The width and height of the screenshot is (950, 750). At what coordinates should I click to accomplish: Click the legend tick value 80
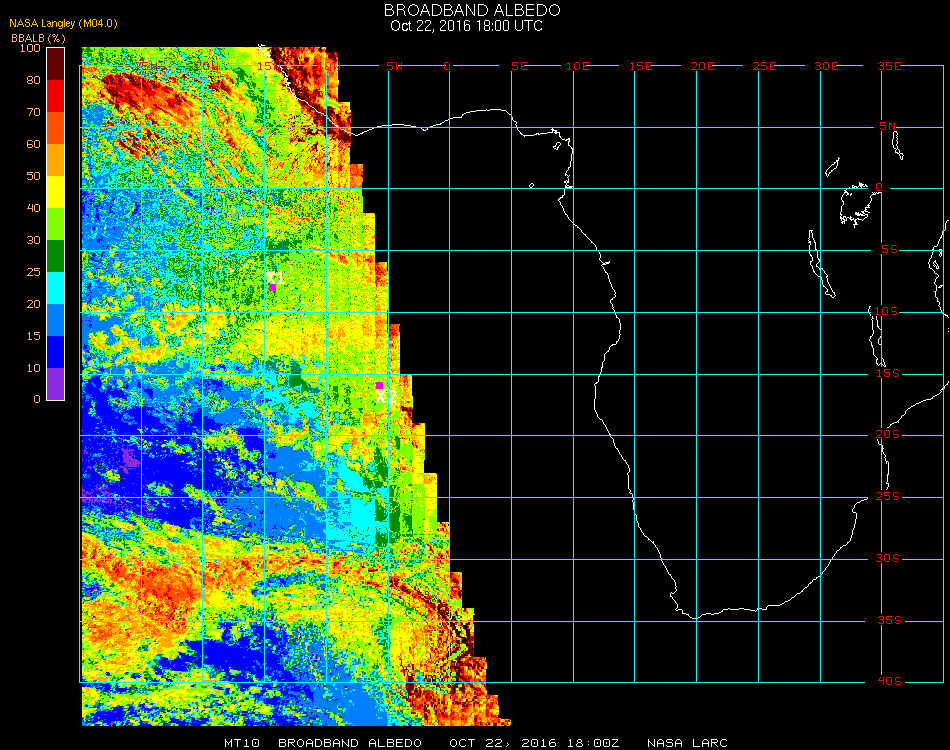point(33,80)
